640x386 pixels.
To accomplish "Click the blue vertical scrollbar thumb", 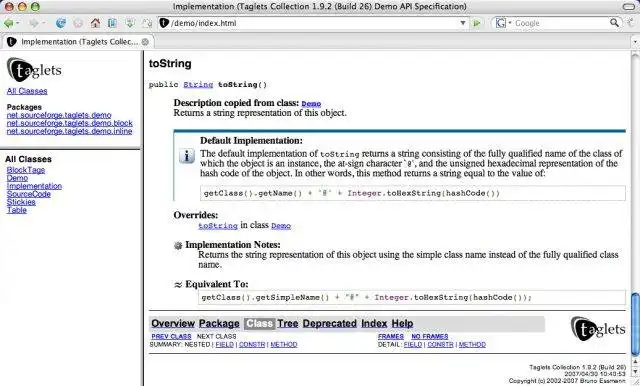I will [x=636, y=324].
